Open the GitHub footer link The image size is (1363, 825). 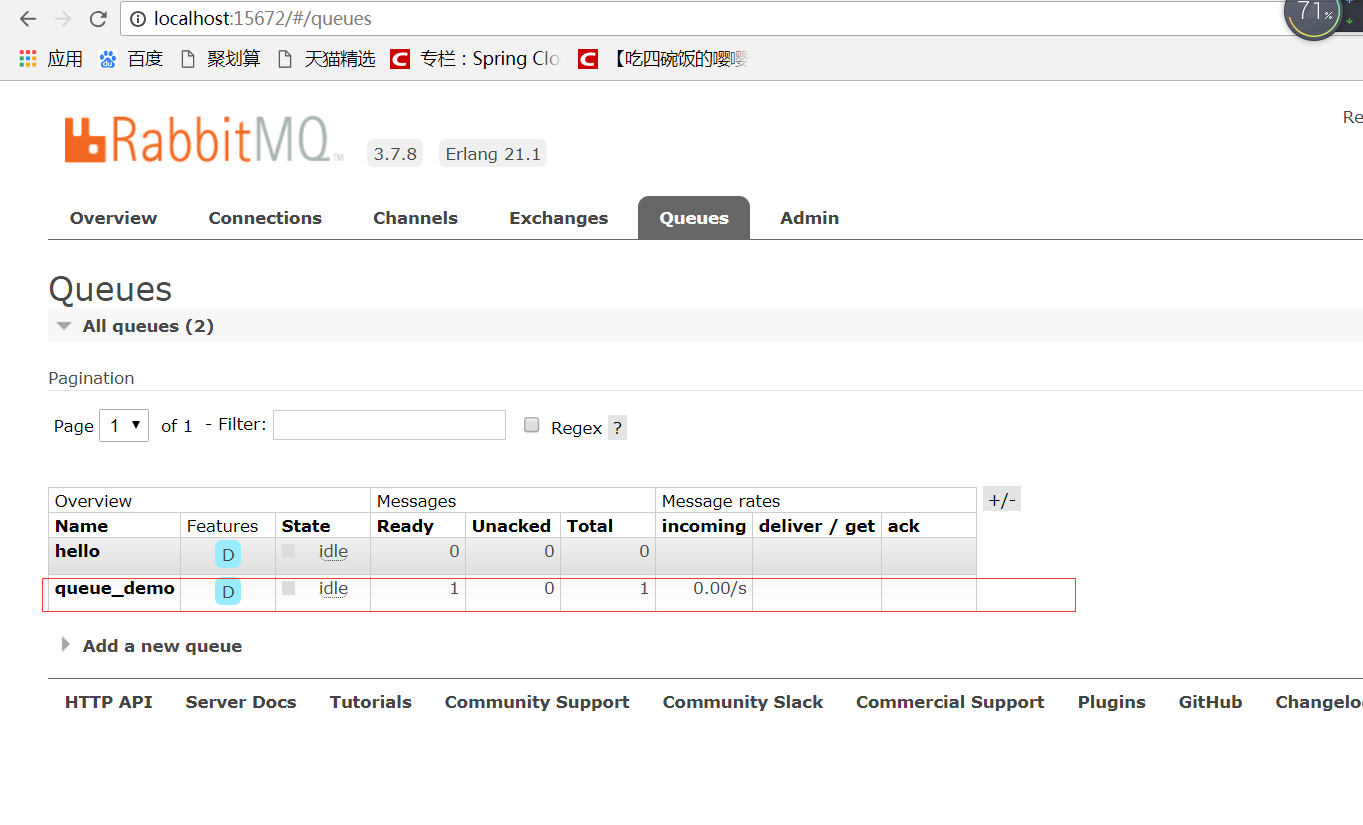1210,702
